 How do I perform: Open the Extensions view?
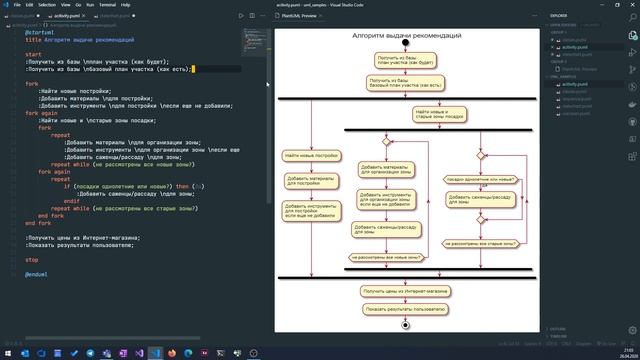point(632,156)
